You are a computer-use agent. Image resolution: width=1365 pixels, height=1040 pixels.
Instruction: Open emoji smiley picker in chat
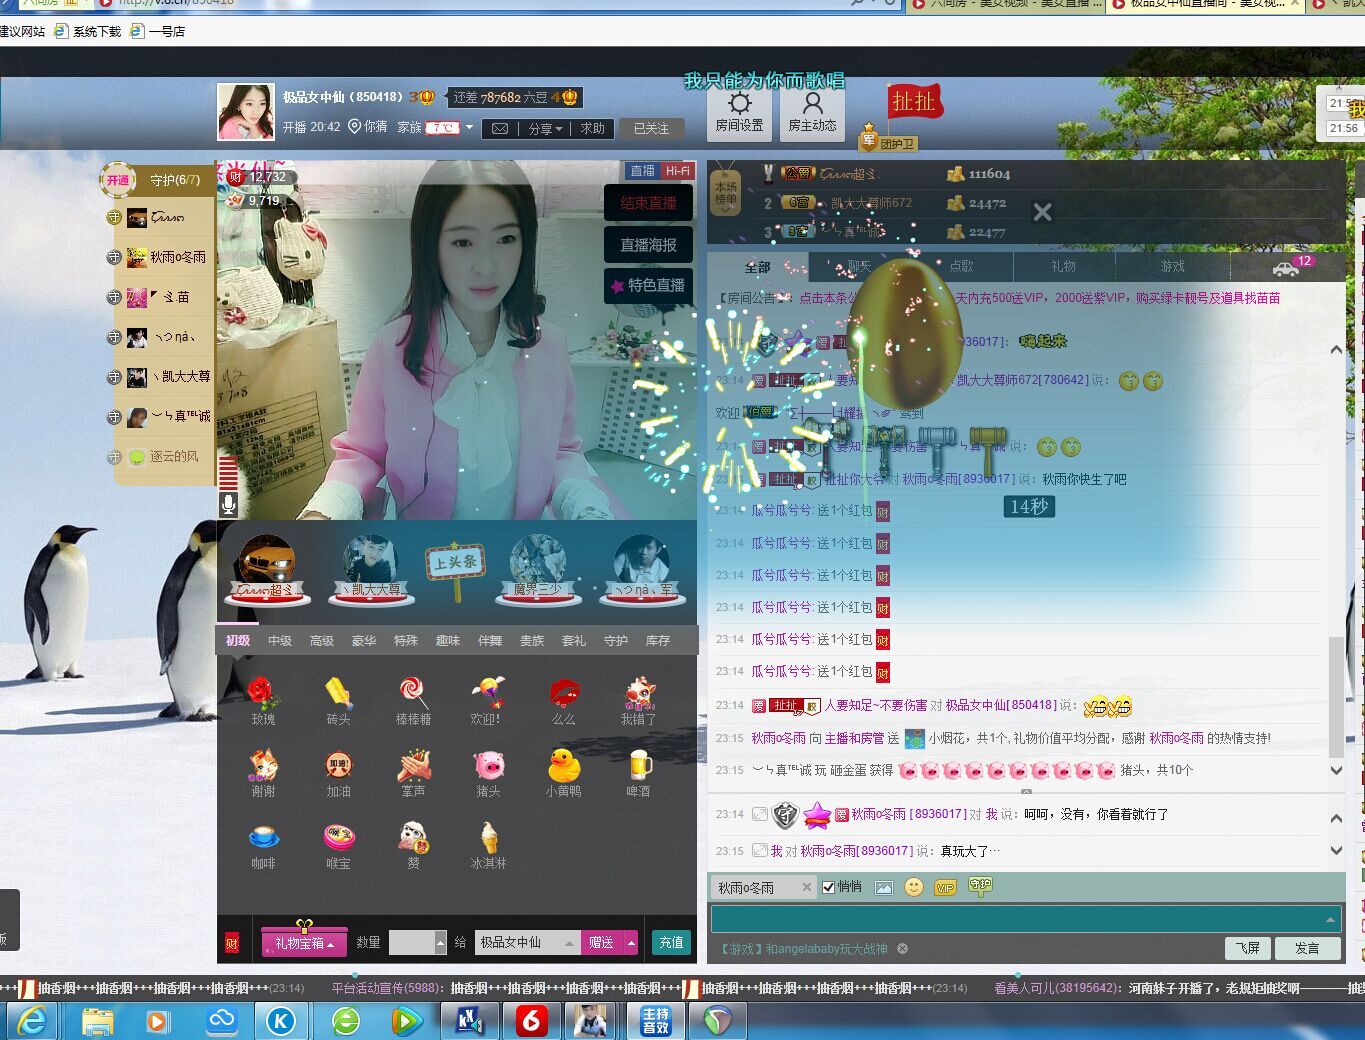pyautogui.click(x=913, y=887)
